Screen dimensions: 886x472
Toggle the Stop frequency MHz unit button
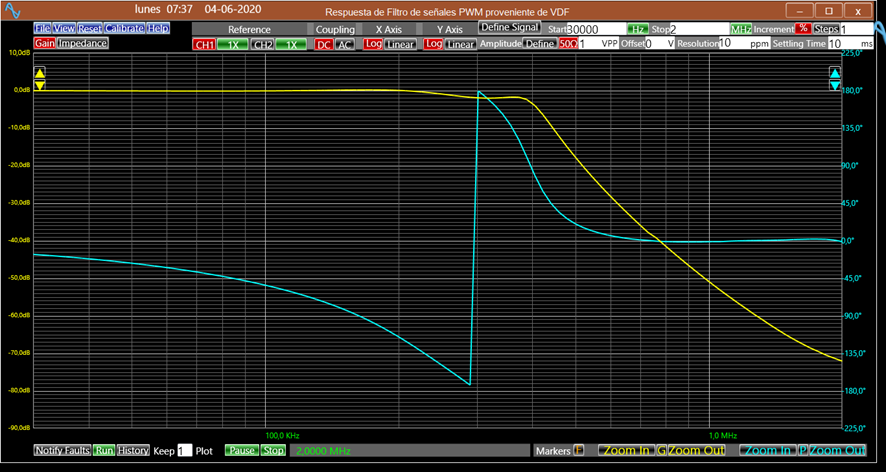pyautogui.click(x=741, y=29)
